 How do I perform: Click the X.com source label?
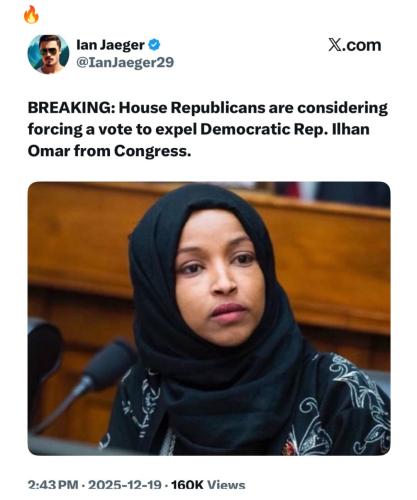point(355,45)
